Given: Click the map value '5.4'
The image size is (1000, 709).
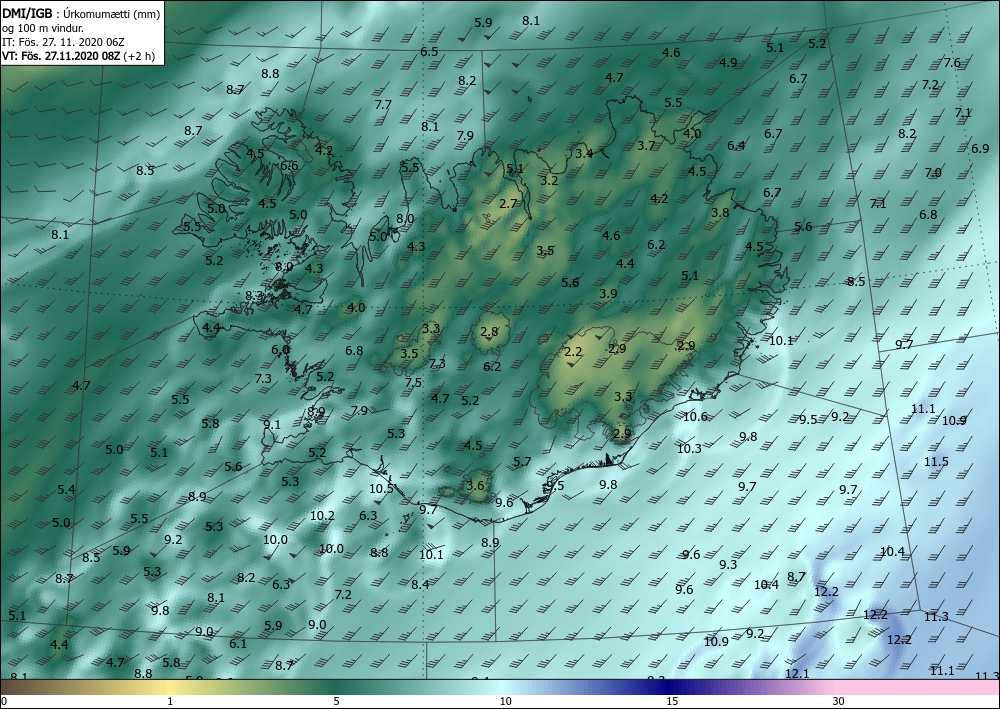Looking at the screenshot, I should [66, 490].
